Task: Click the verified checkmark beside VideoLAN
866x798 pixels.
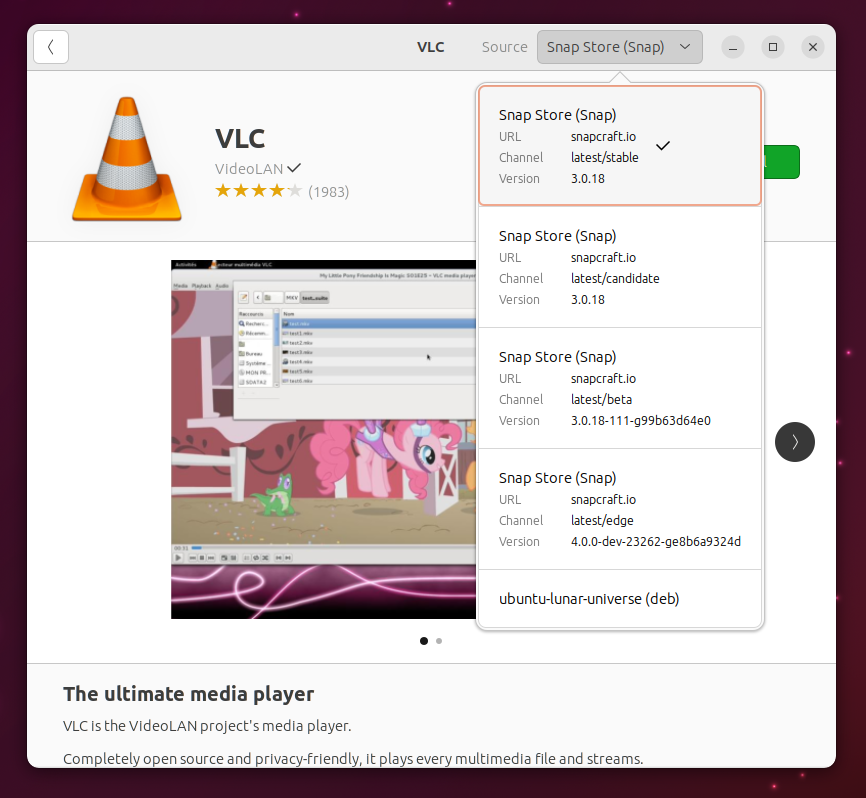Action: click(294, 167)
